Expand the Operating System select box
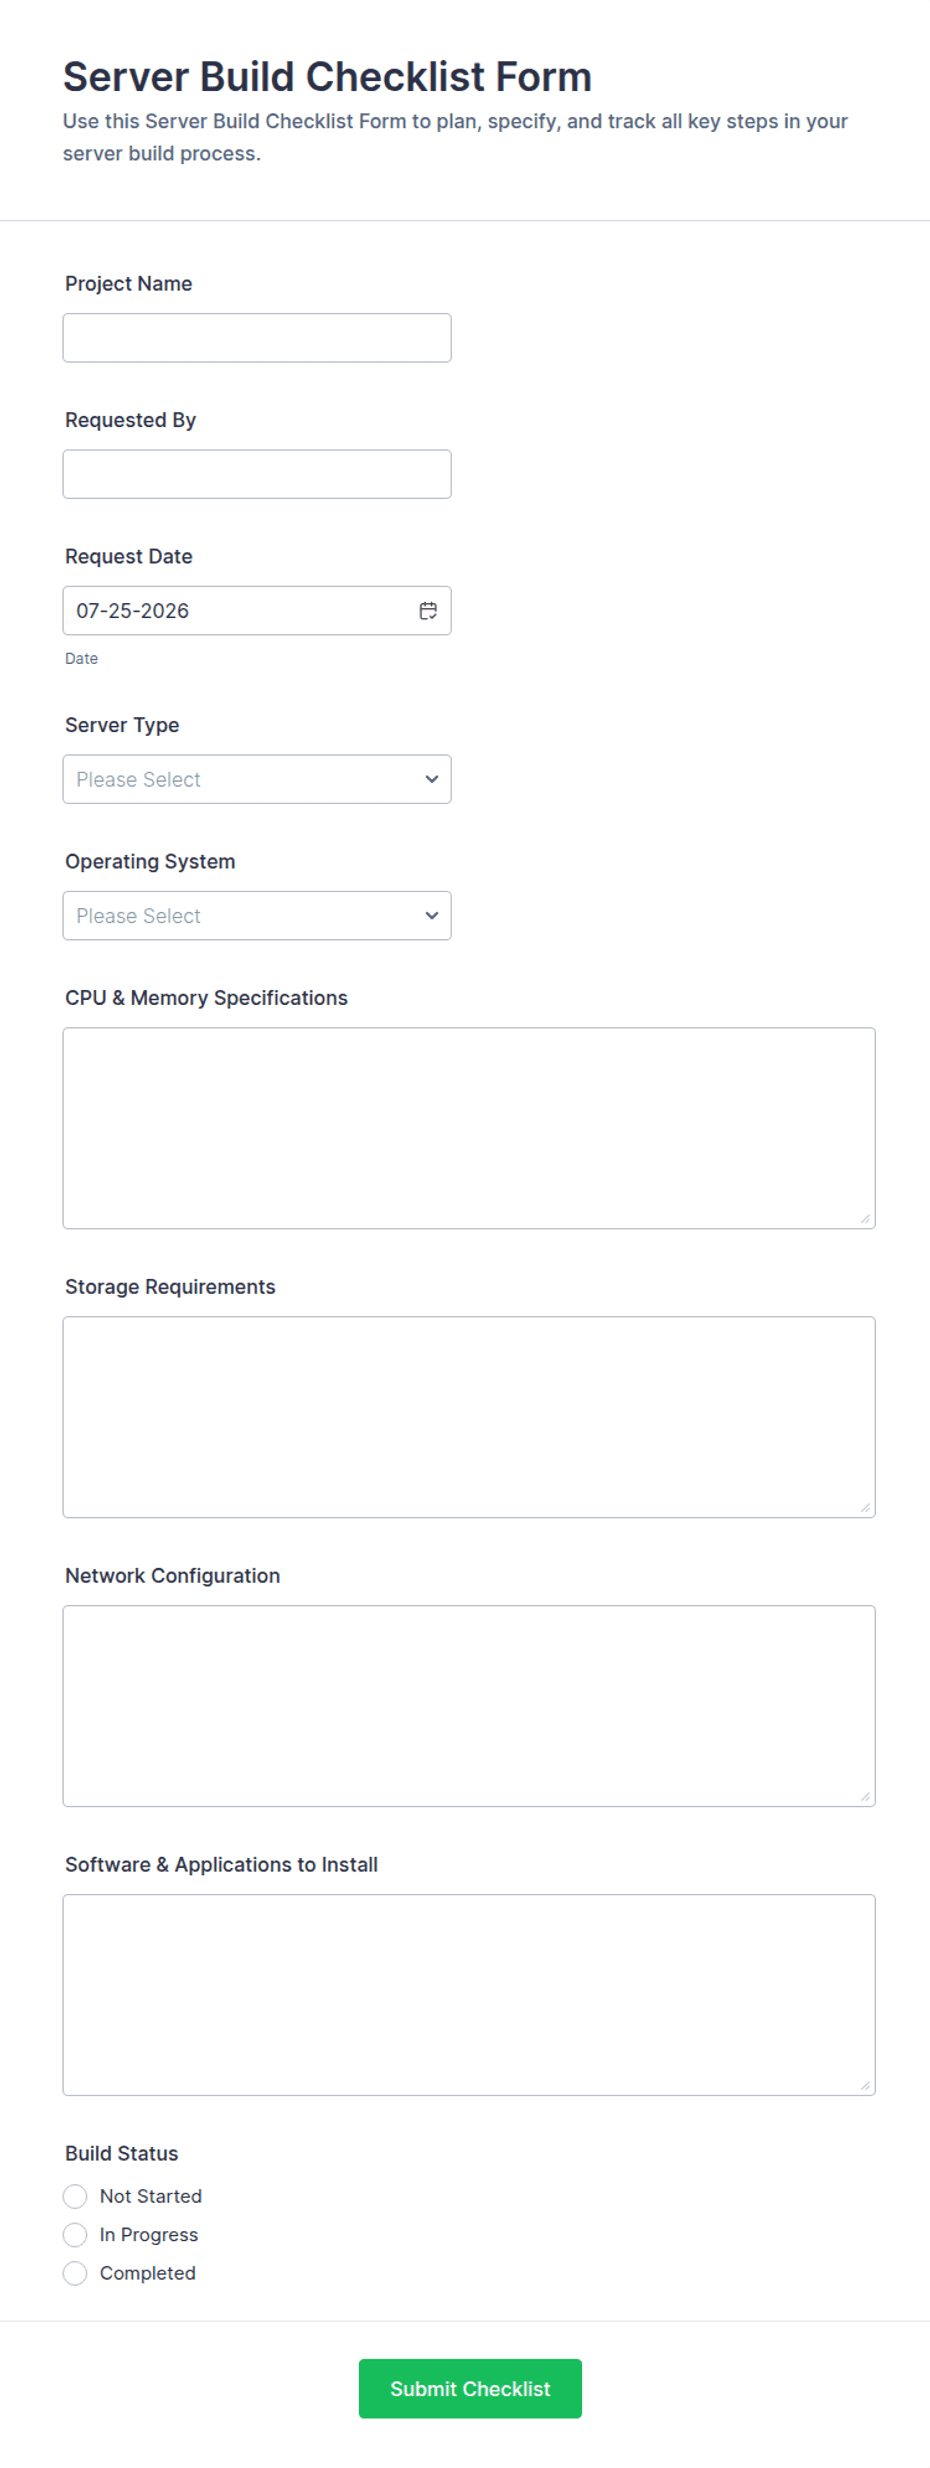Screen dimensions: 930x2468 coord(257,916)
